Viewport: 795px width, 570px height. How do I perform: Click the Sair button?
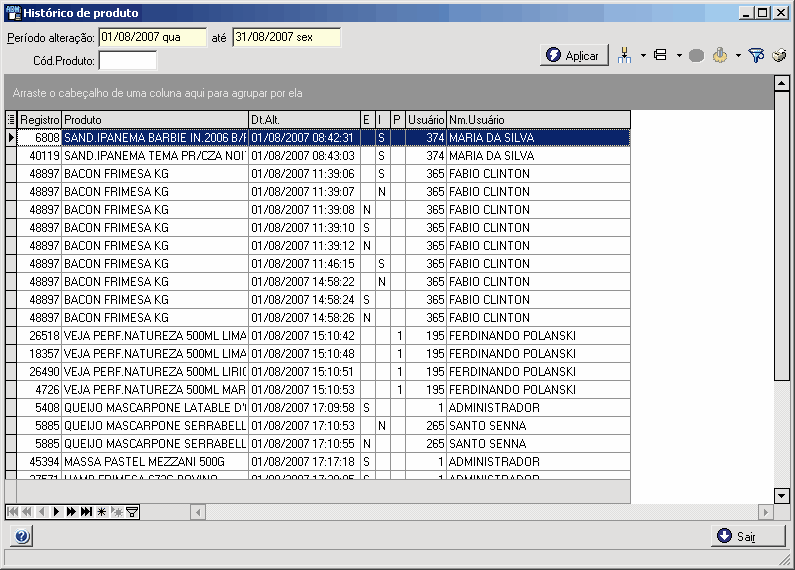pyautogui.click(x=748, y=536)
